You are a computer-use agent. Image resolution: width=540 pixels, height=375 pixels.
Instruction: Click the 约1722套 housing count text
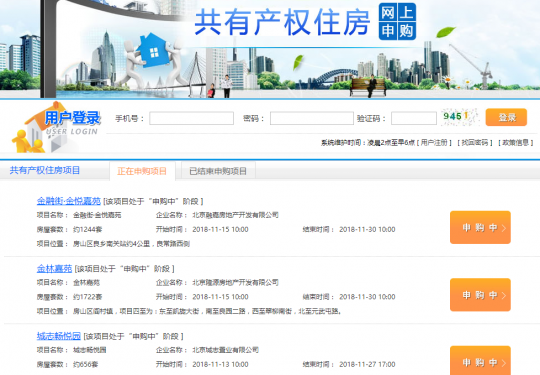87,297
